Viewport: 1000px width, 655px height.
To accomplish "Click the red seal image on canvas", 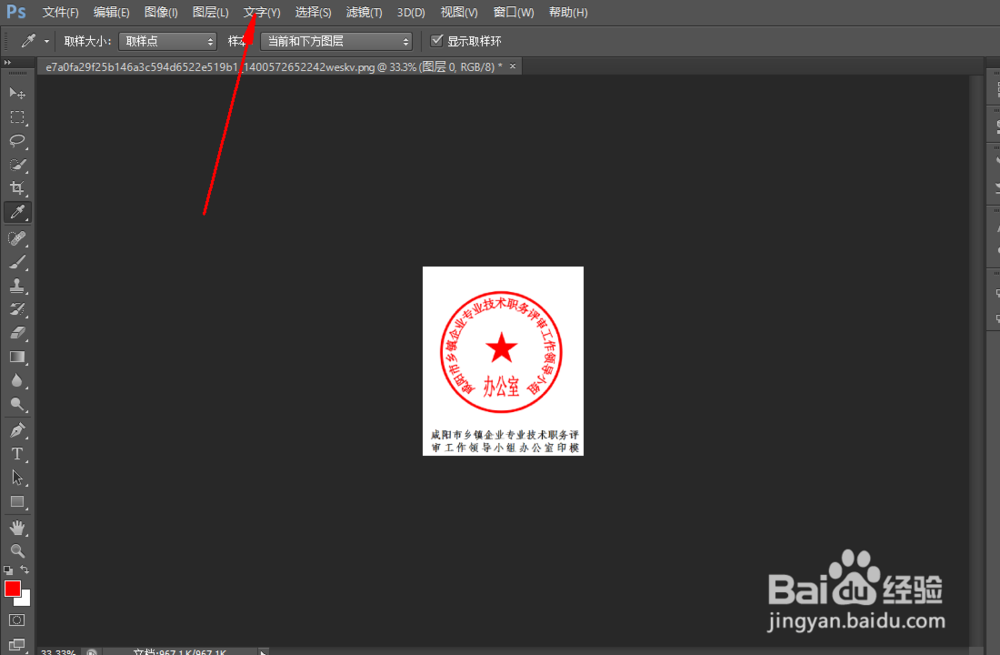I will click(501, 352).
